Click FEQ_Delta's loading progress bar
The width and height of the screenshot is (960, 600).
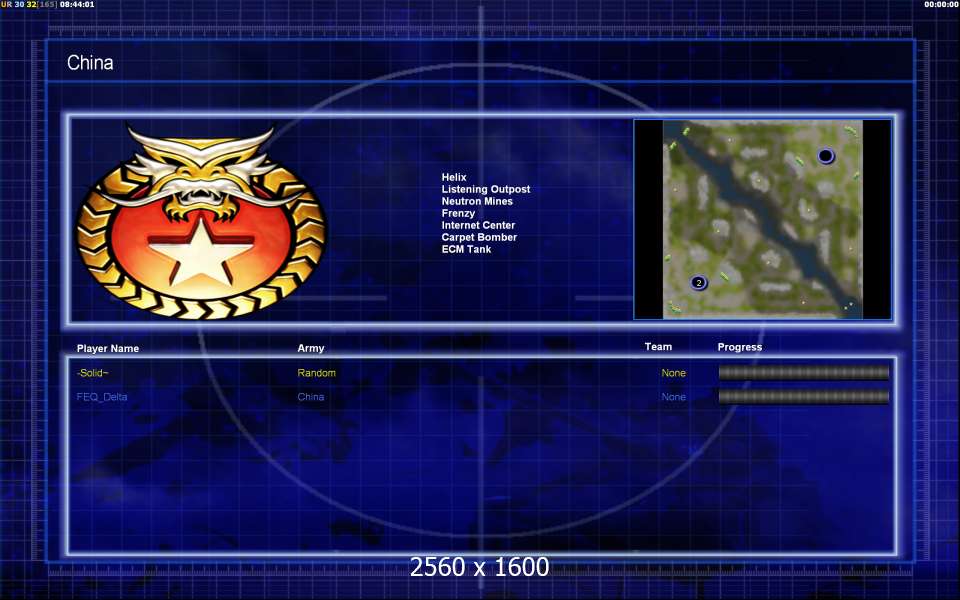click(x=803, y=397)
